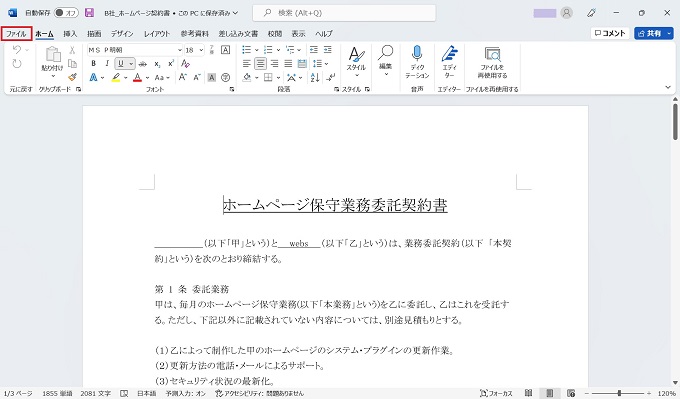Switch to the Insert (挿入) tab
Image resolution: width=680 pixels, height=399 pixels.
click(70, 33)
